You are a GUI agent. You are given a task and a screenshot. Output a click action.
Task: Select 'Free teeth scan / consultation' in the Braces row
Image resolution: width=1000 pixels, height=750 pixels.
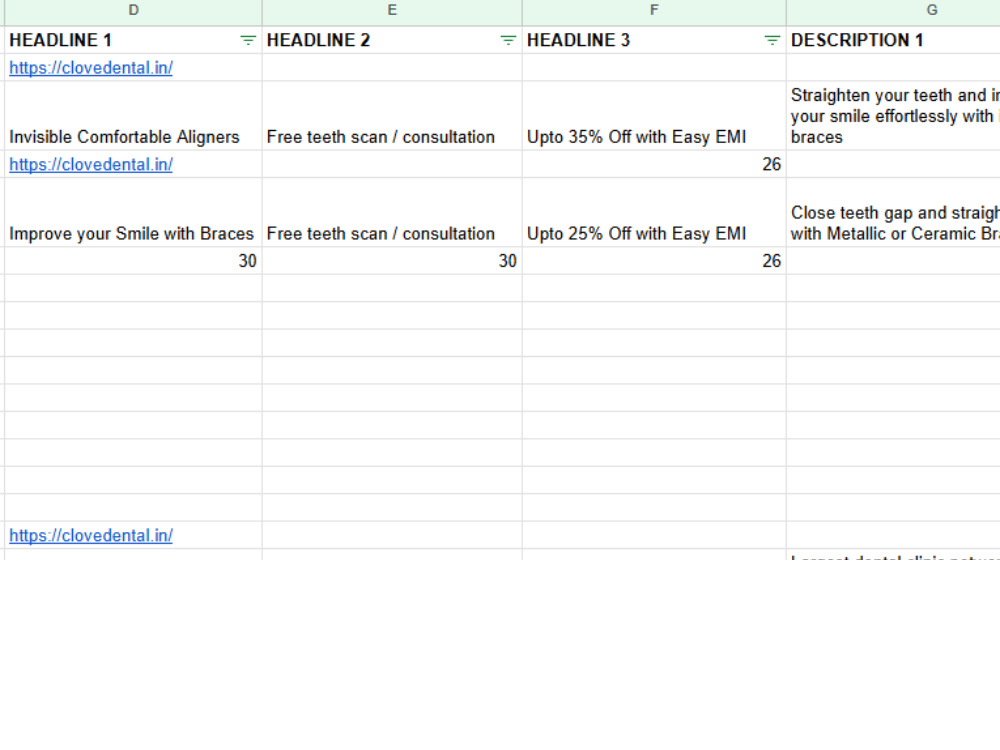(392, 212)
